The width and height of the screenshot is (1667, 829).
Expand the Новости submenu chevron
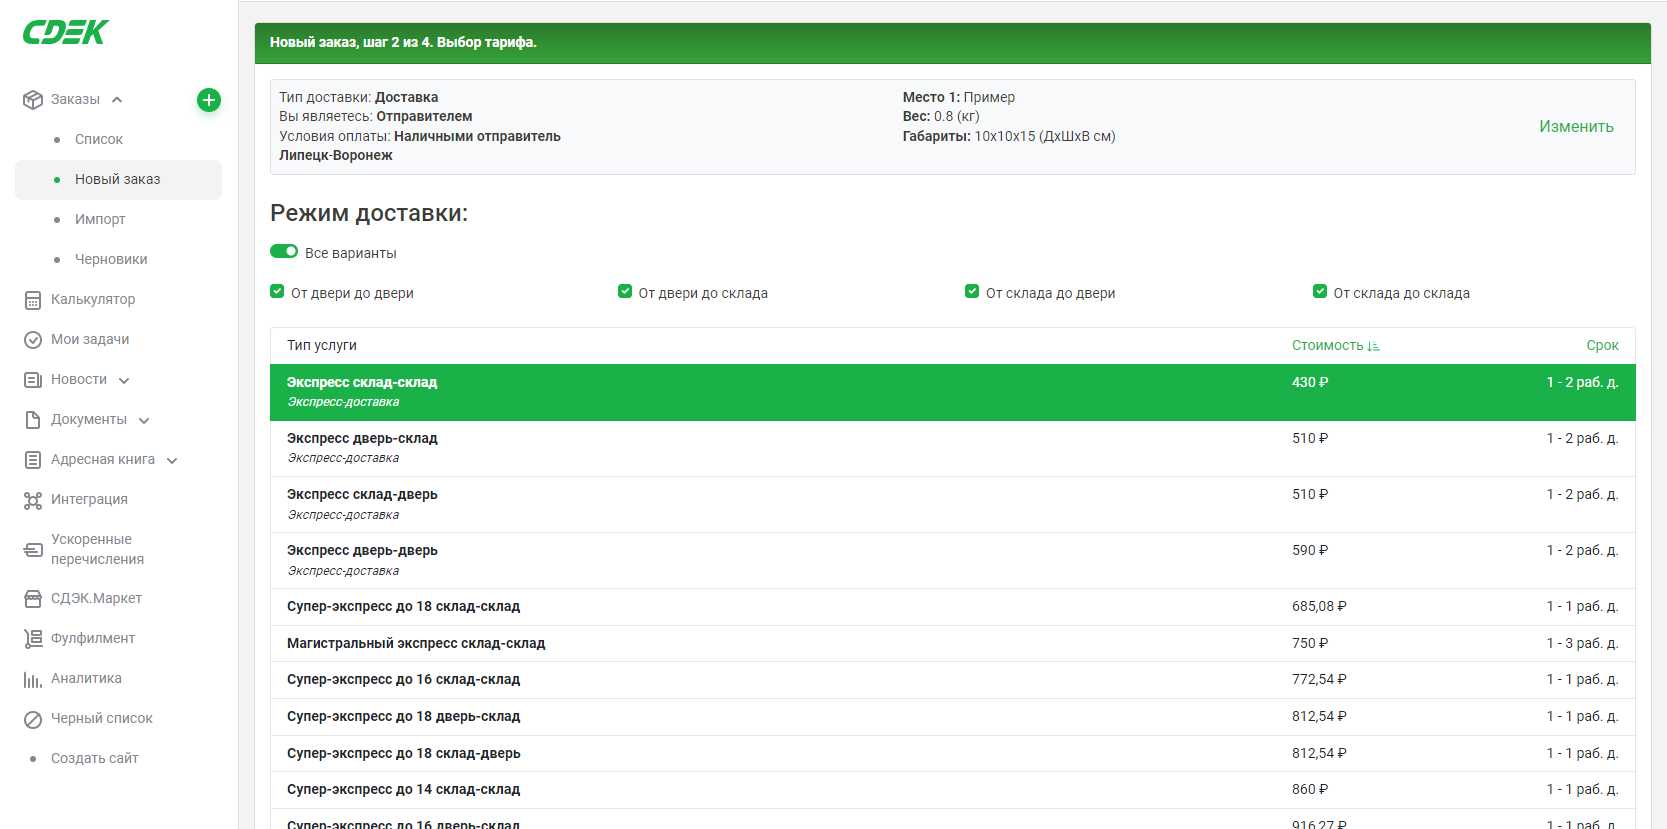pyautogui.click(x=124, y=381)
